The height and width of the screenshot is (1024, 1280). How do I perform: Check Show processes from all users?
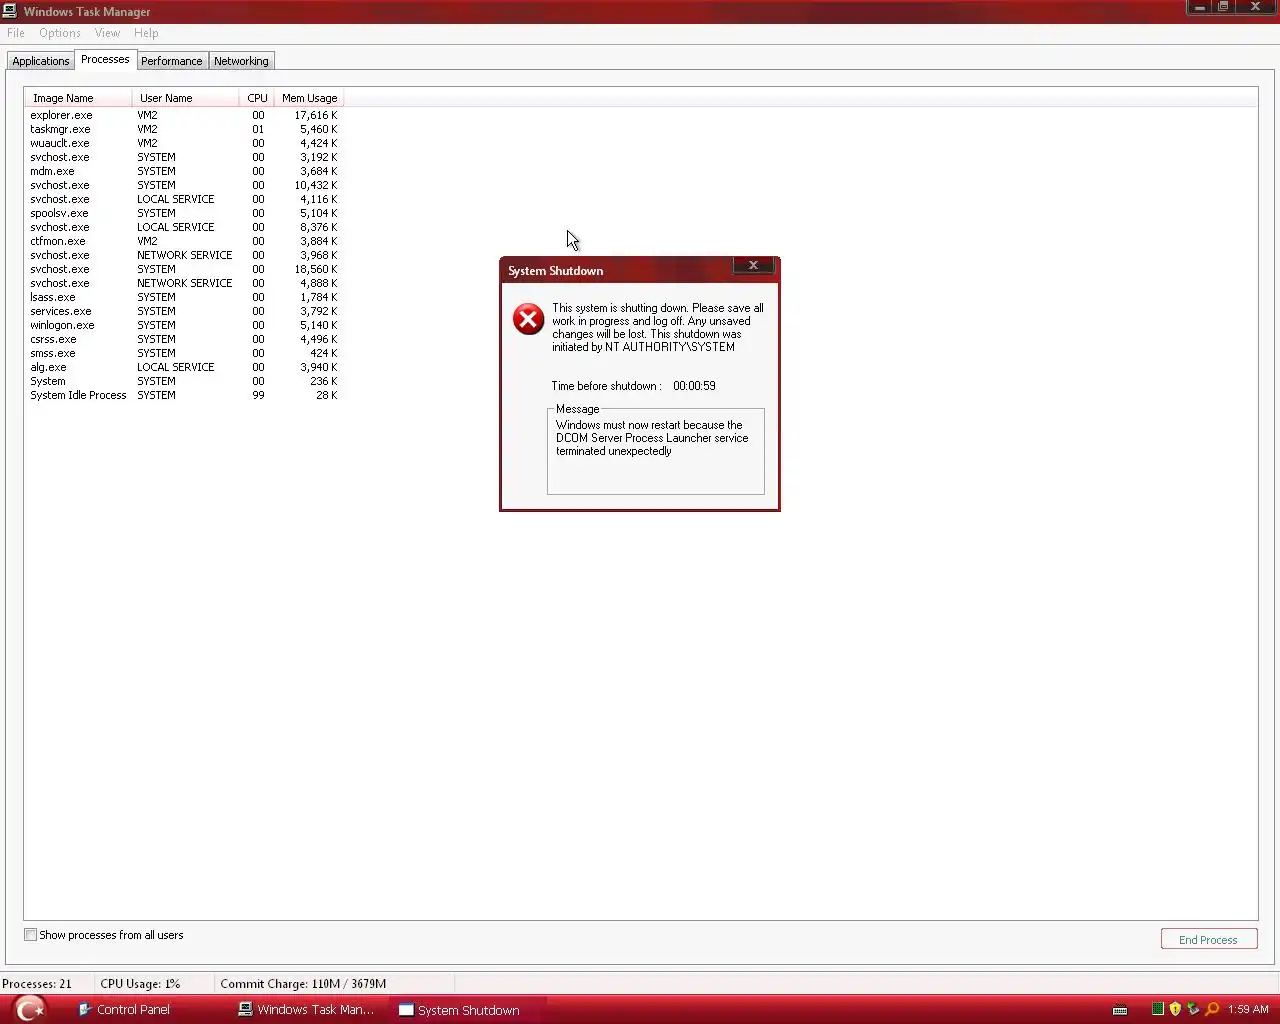click(31, 935)
